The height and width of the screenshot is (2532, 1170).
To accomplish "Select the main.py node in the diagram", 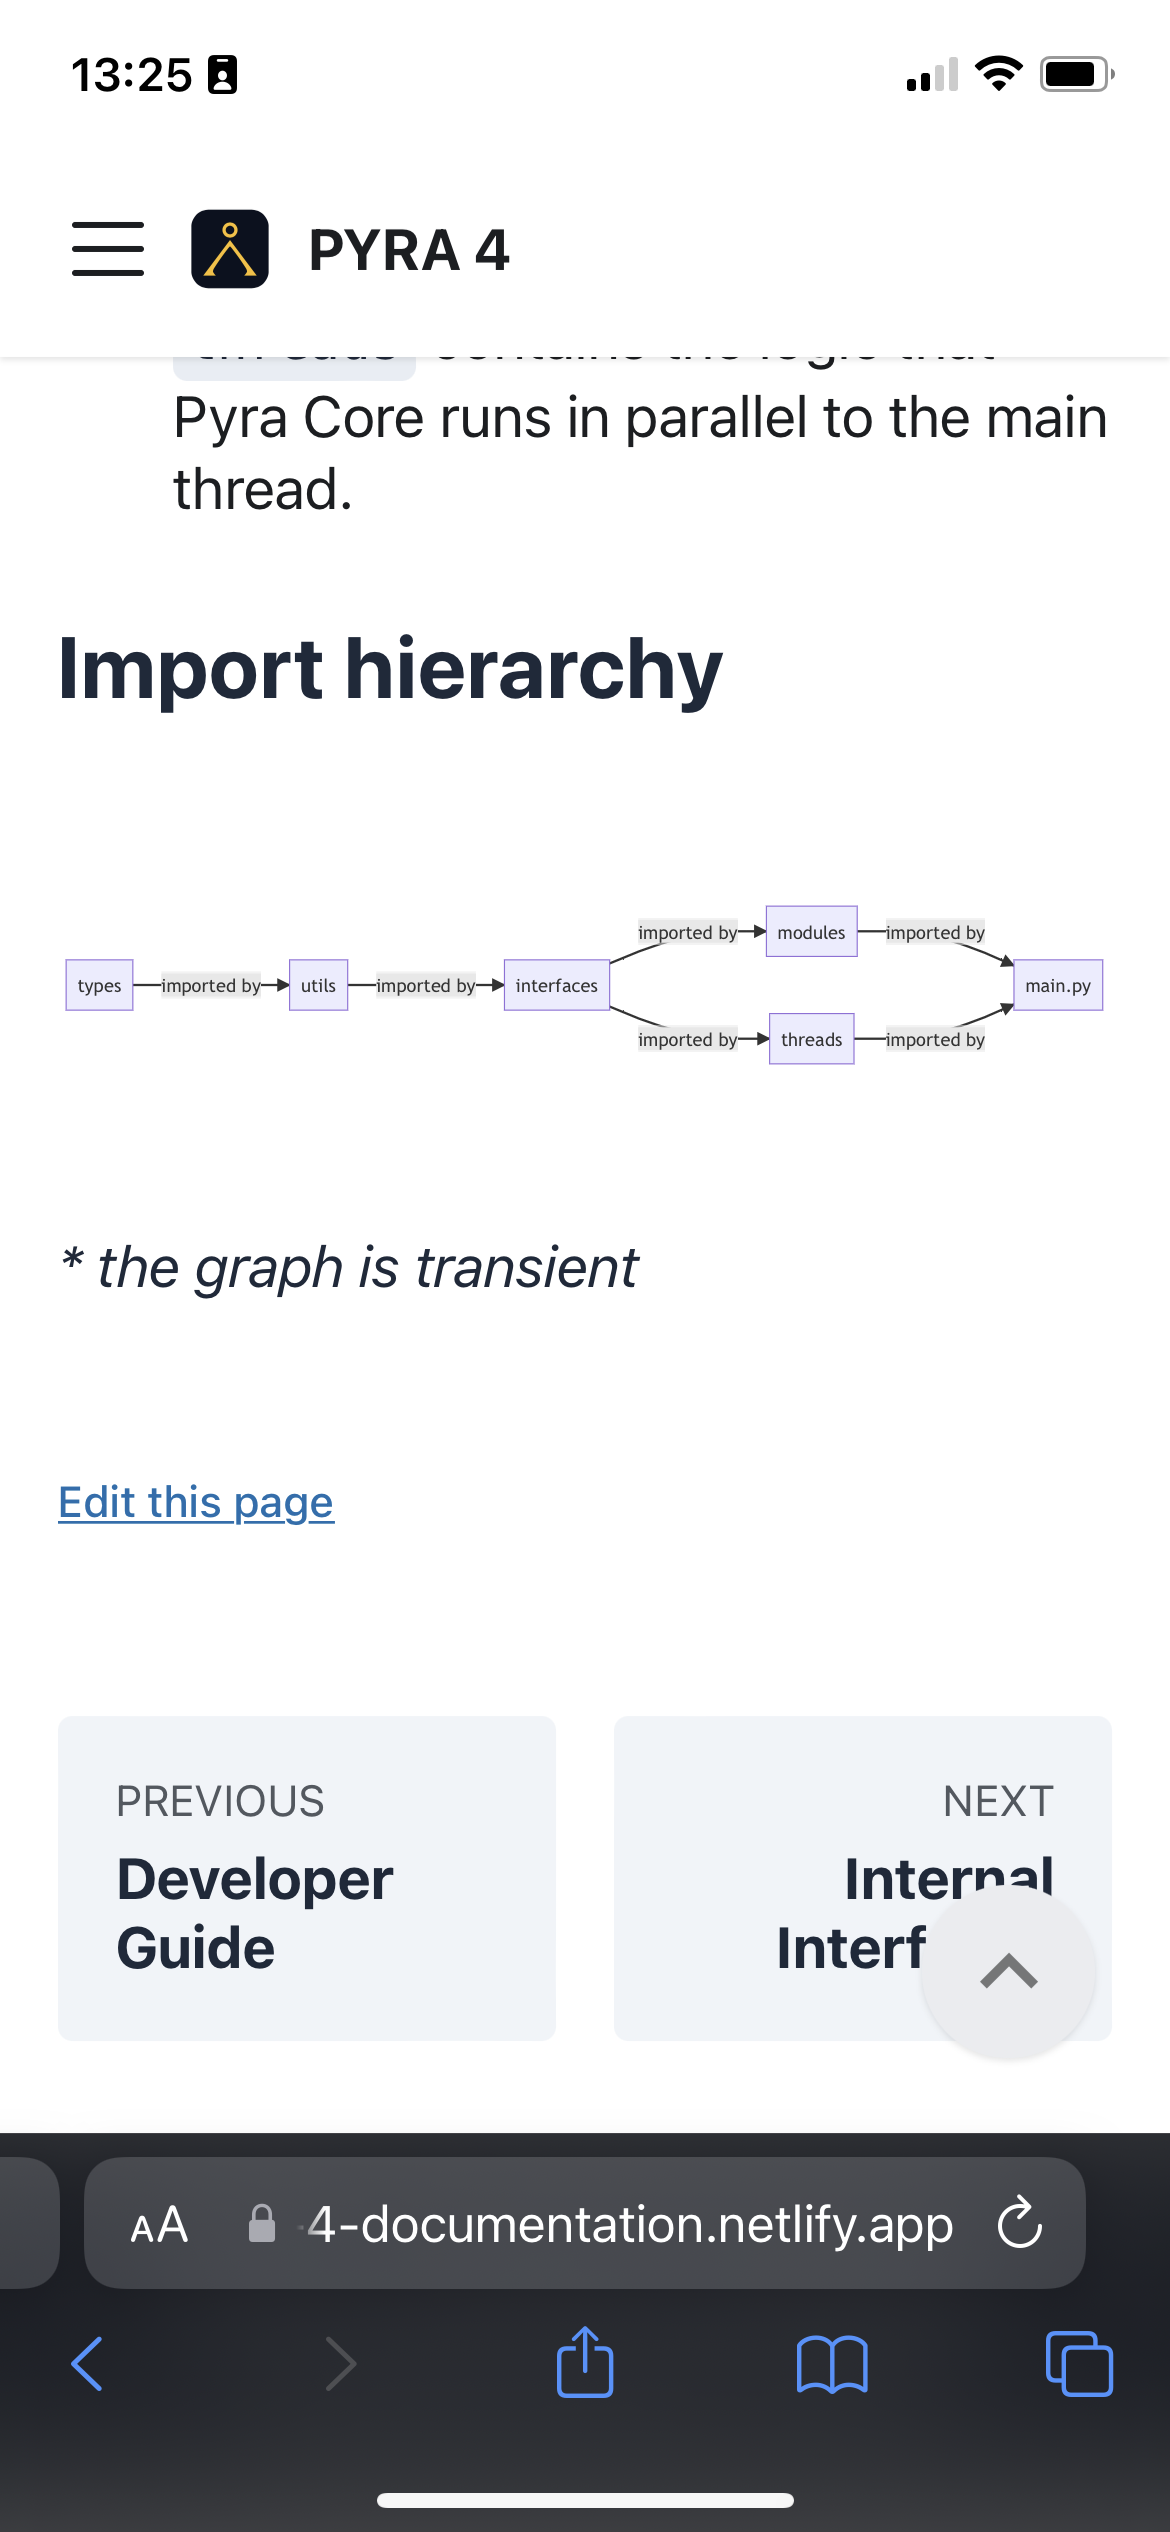I will (1058, 985).
